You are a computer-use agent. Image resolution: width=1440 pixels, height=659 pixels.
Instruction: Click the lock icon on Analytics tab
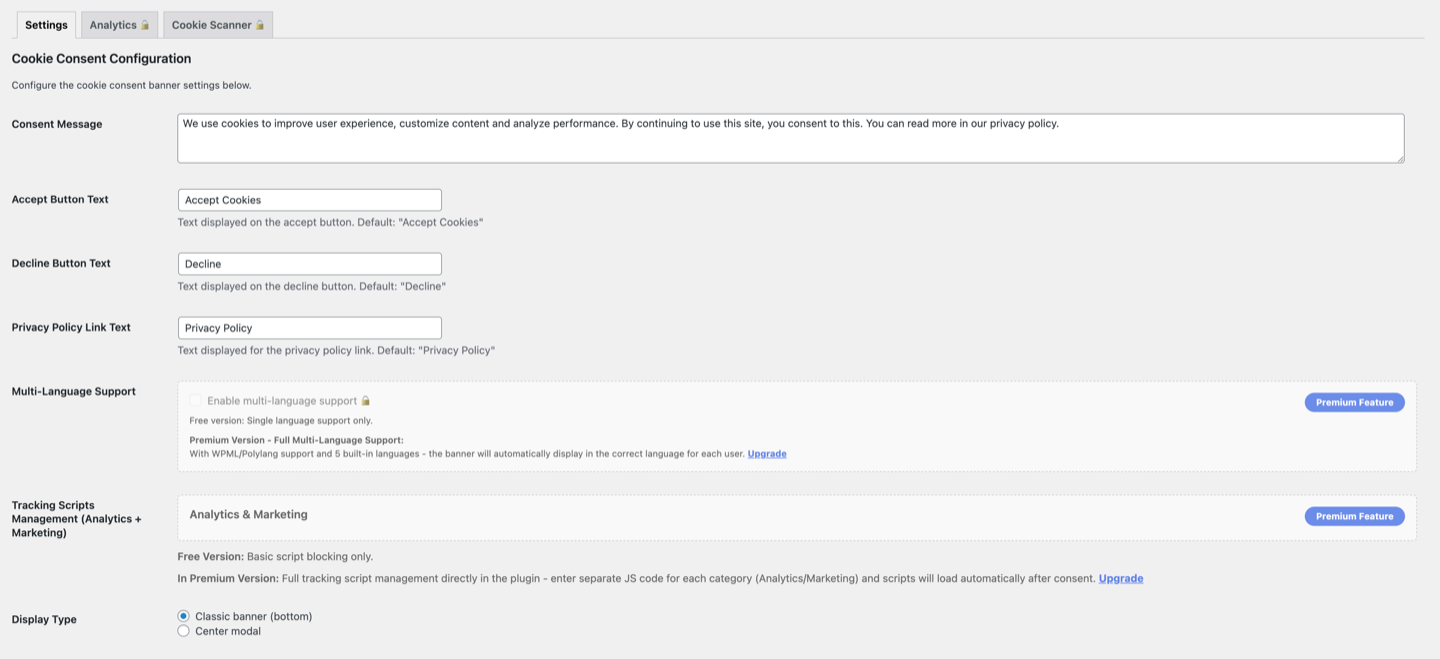(146, 24)
